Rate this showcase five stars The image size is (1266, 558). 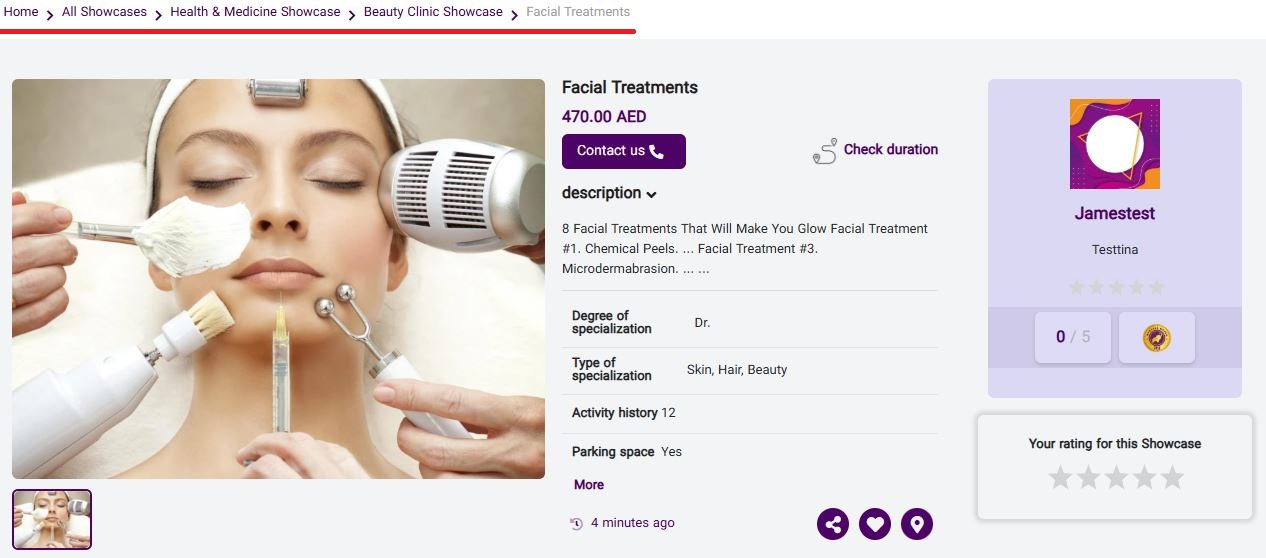1172,478
